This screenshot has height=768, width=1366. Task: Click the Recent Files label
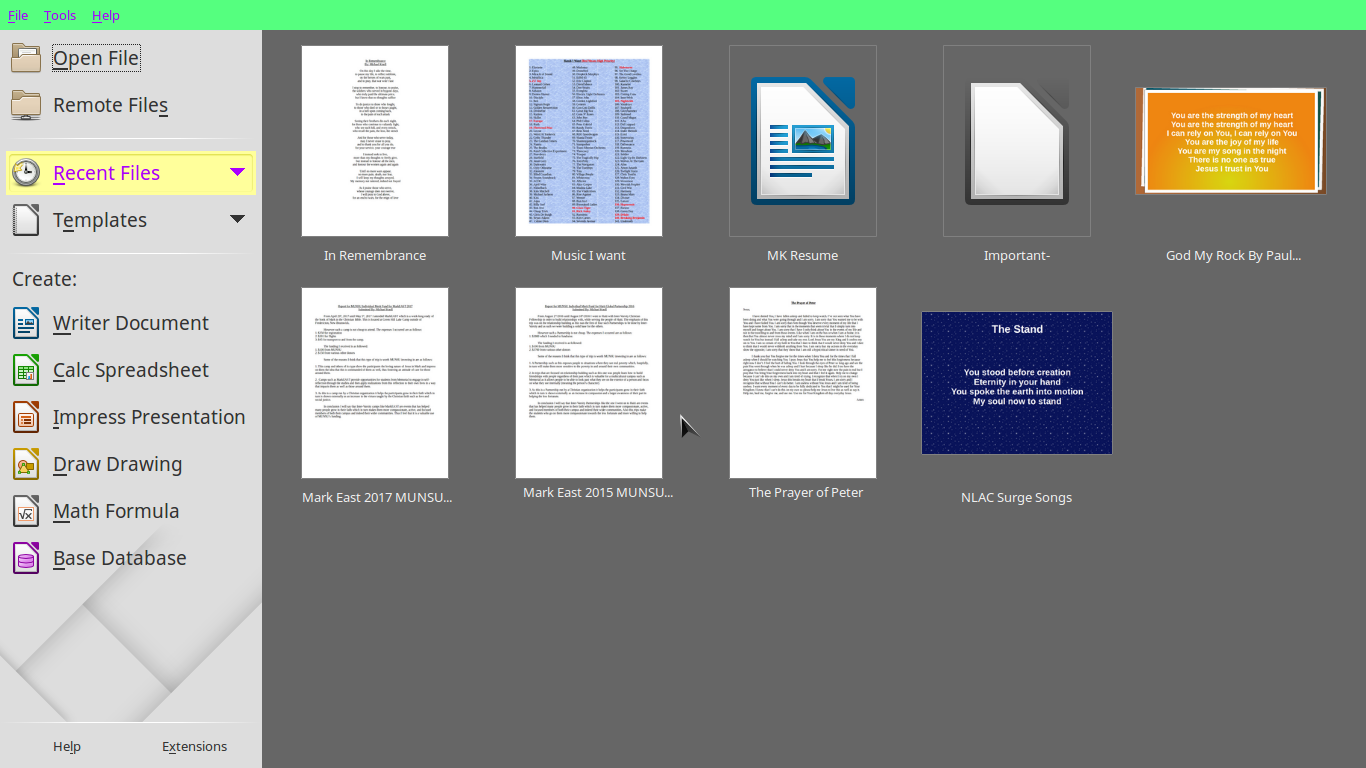pos(106,173)
